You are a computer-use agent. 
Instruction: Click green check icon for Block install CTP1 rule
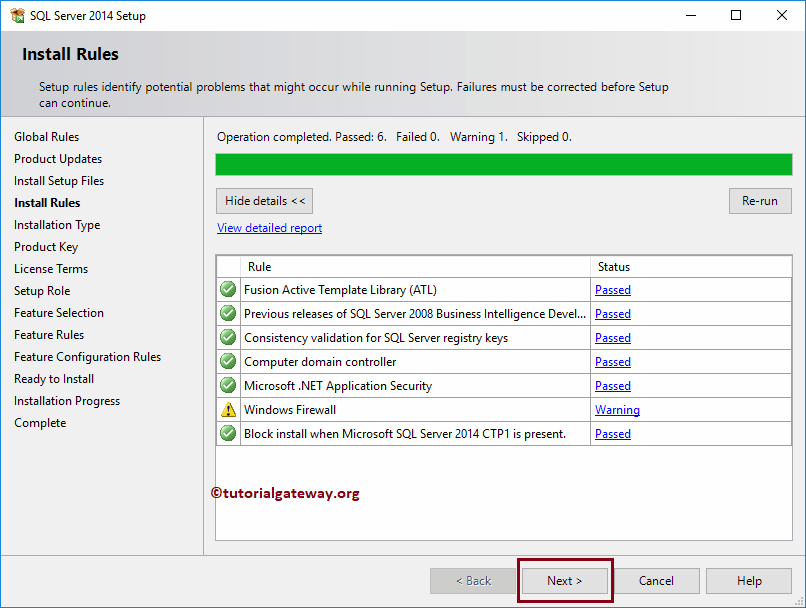coord(228,433)
